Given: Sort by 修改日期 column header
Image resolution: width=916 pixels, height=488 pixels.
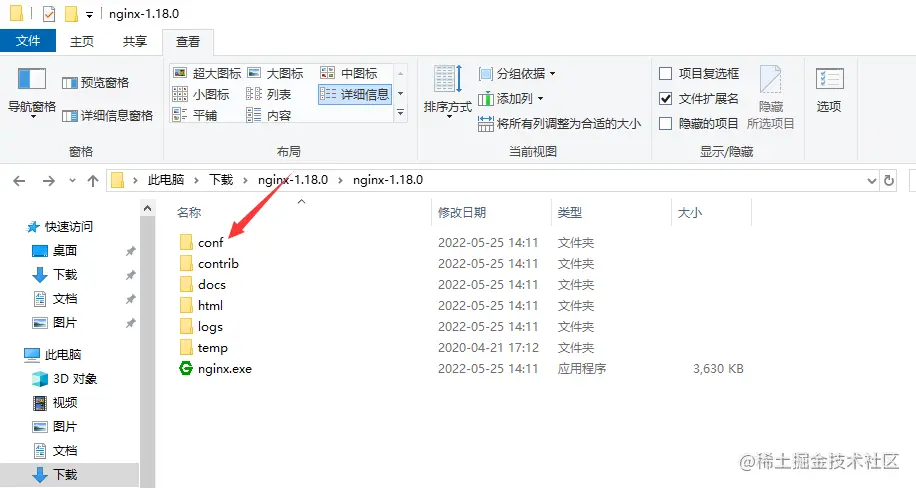Looking at the screenshot, I should click(x=462, y=213).
